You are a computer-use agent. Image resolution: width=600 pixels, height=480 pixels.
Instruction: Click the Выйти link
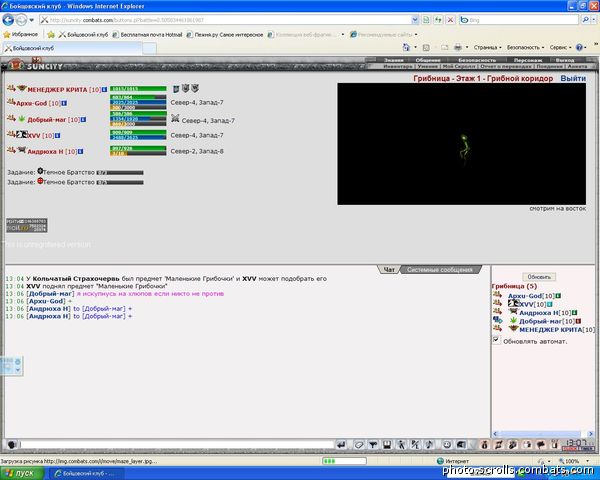coord(573,78)
